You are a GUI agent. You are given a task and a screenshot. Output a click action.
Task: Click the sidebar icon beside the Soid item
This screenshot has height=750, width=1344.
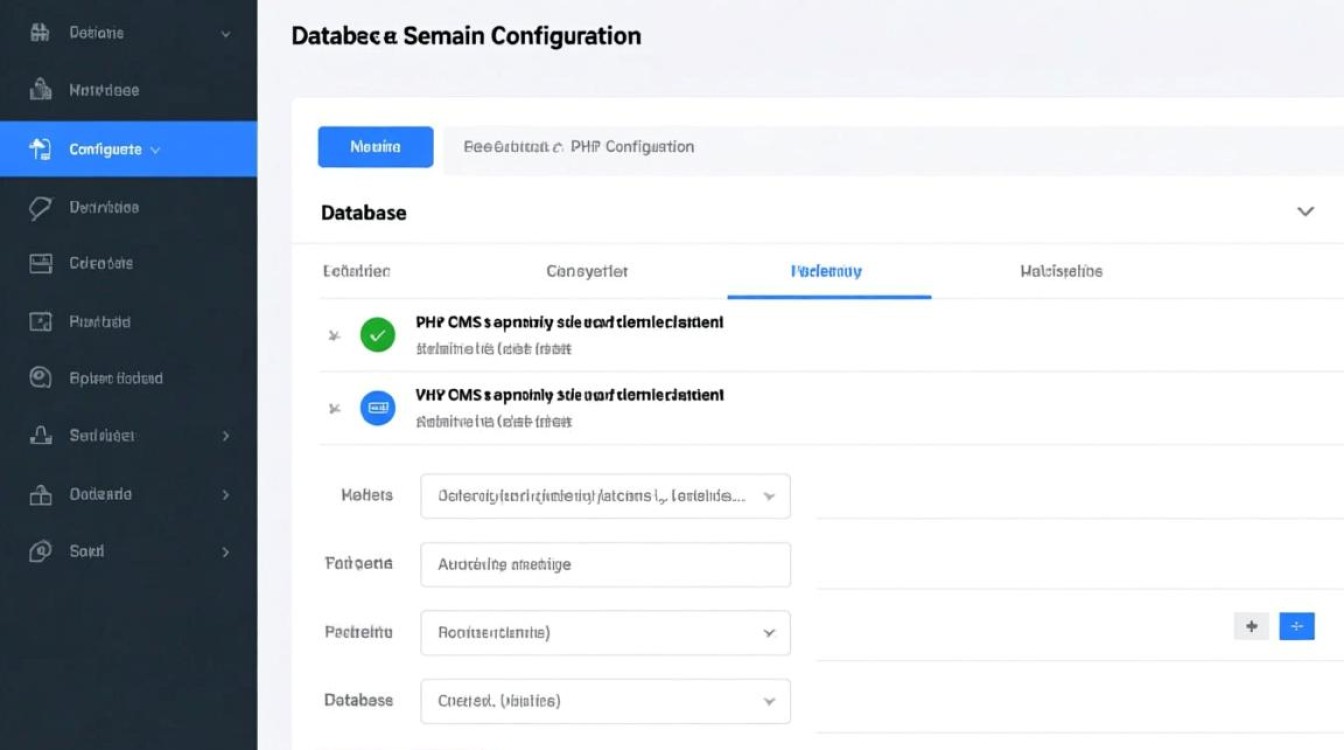point(40,551)
